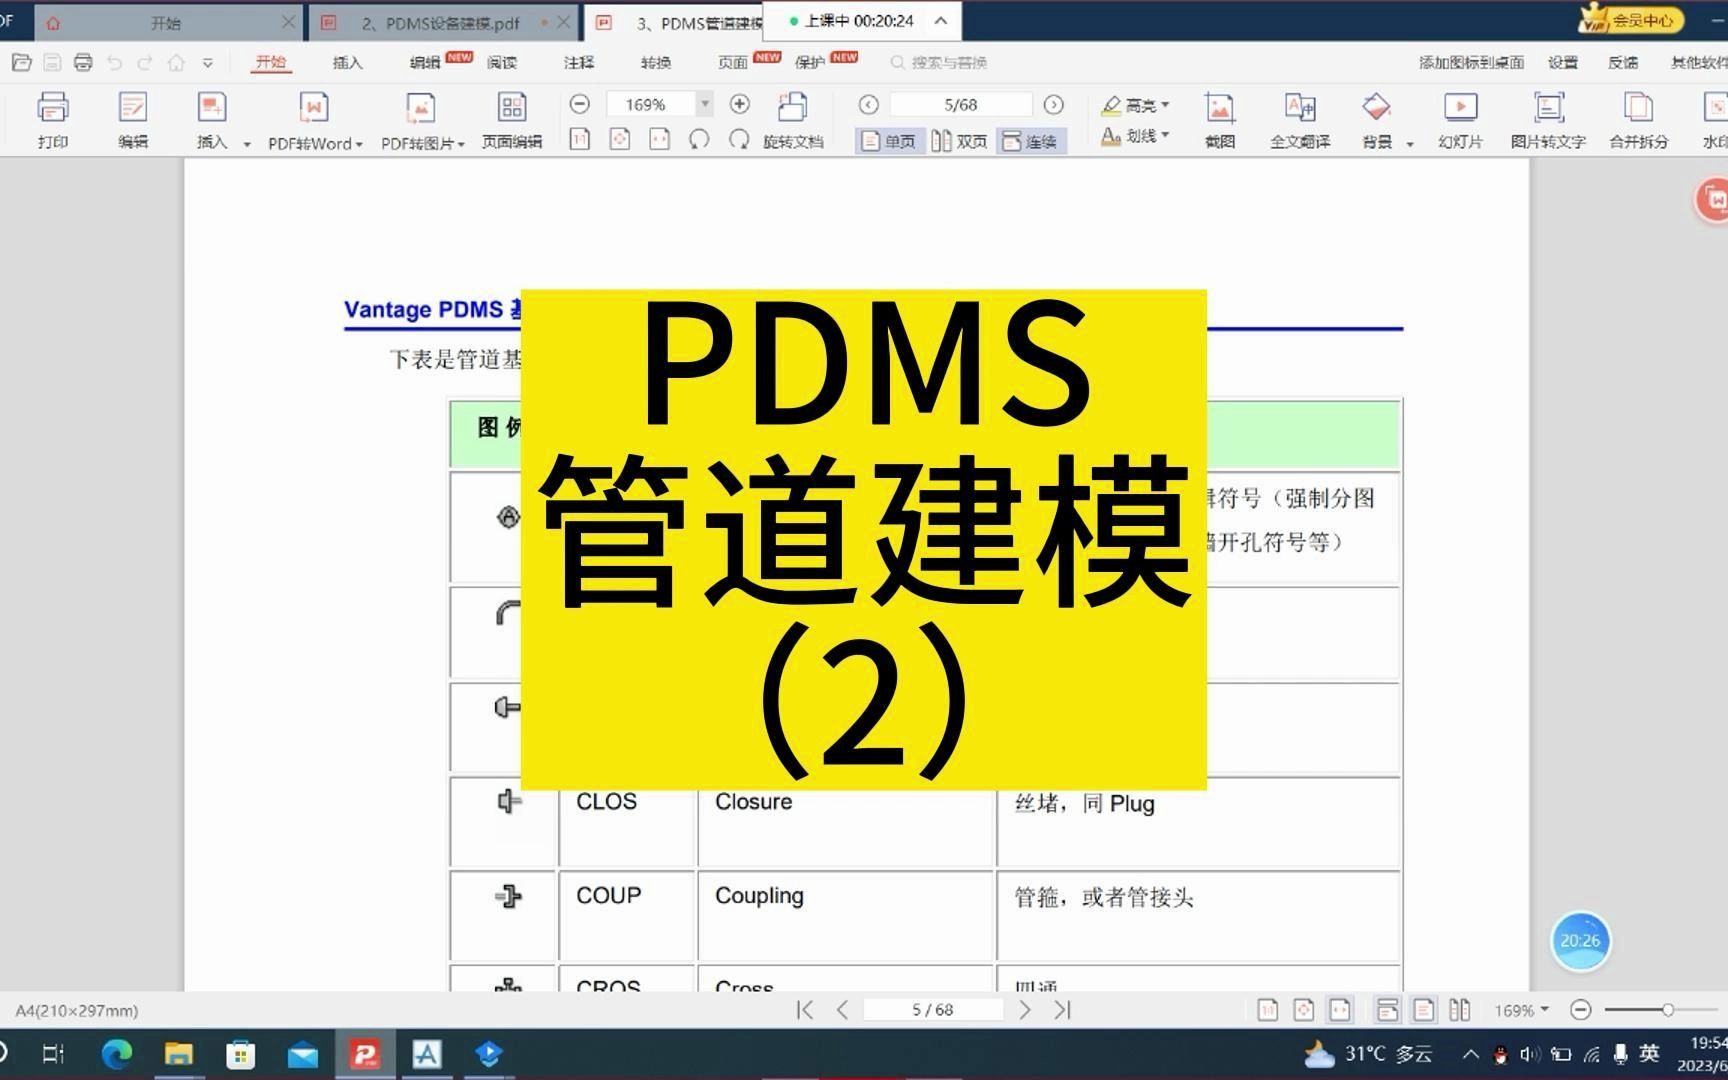This screenshot has height=1080, width=1728.
Task: Click the 页面编辑 page edit icon
Action: (x=512, y=120)
